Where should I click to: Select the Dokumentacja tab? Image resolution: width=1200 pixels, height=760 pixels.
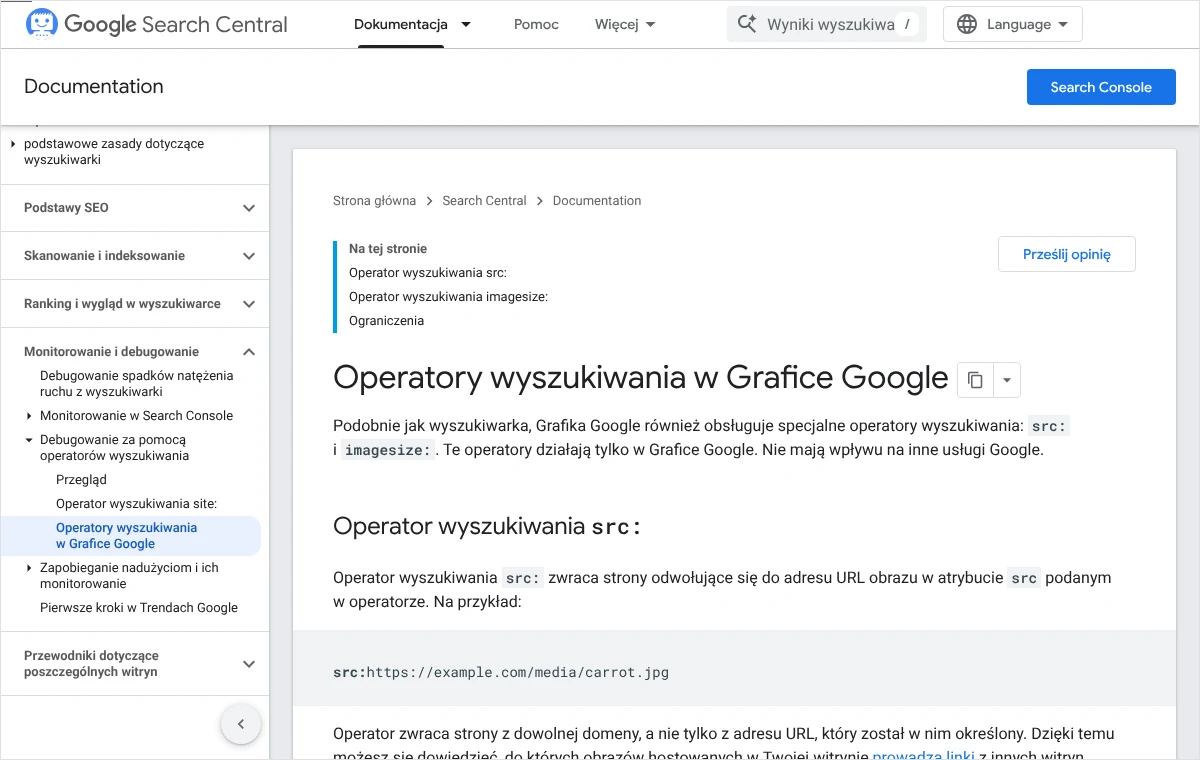(x=401, y=24)
